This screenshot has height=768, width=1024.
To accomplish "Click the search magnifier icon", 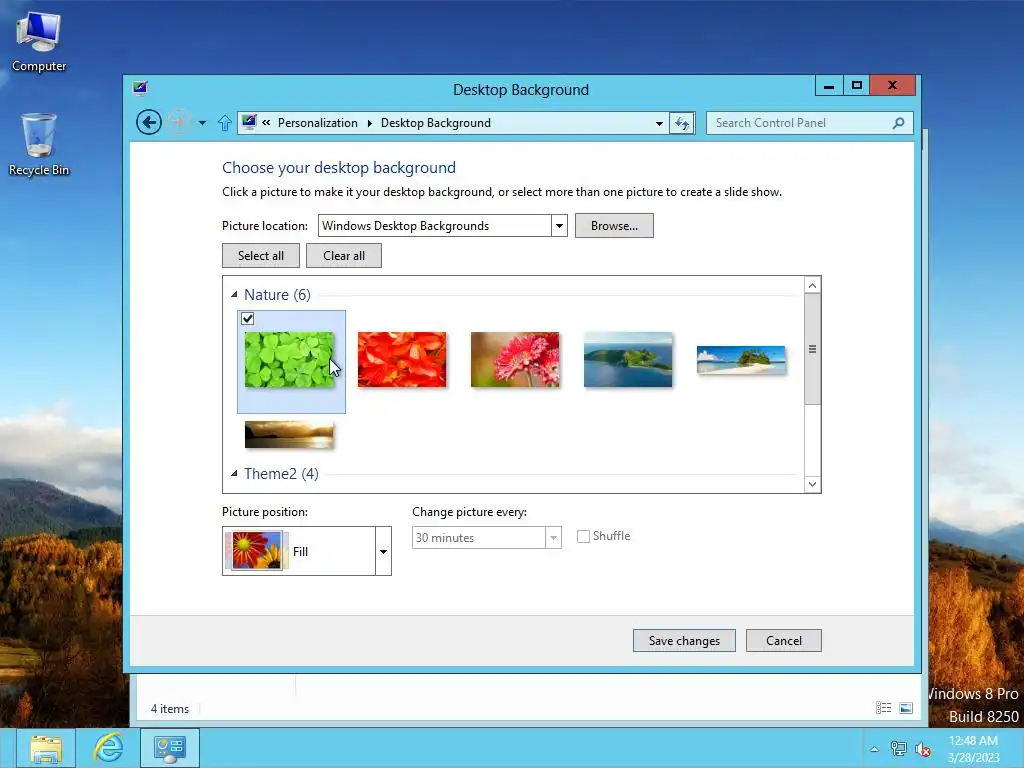I will pos(899,123).
